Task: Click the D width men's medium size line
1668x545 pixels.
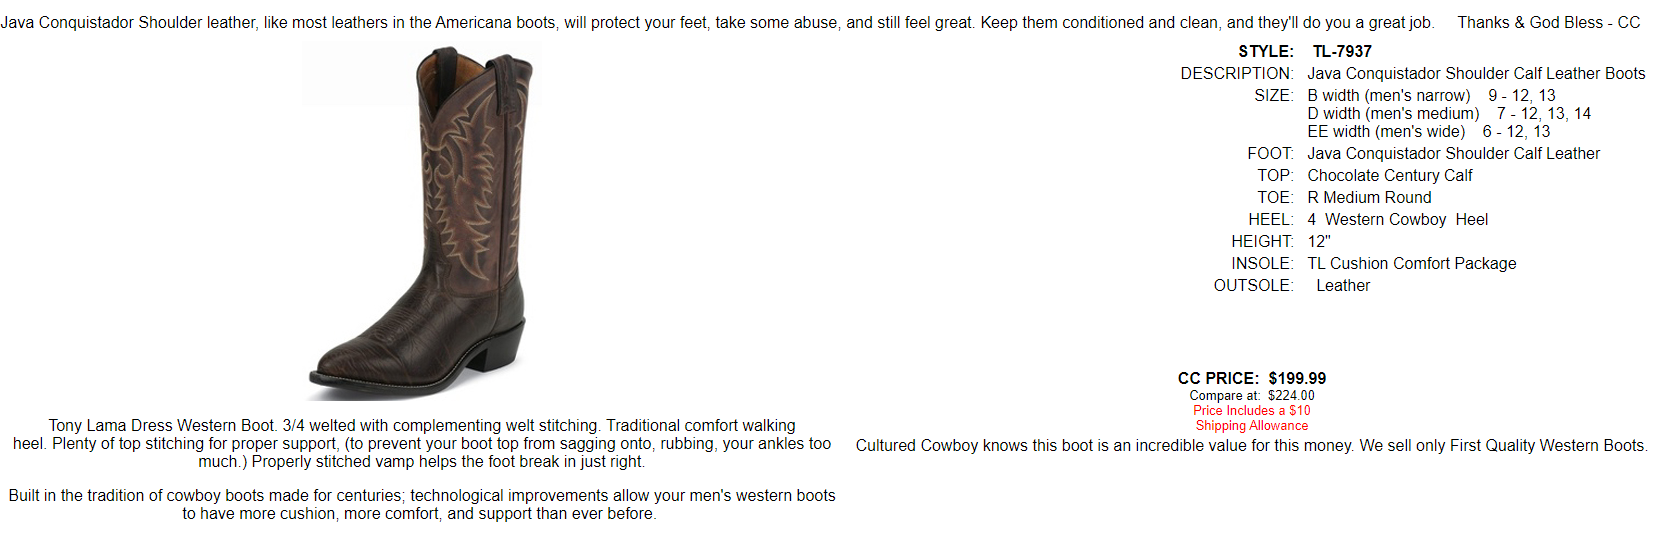Action: pyautogui.click(x=1449, y=114)
